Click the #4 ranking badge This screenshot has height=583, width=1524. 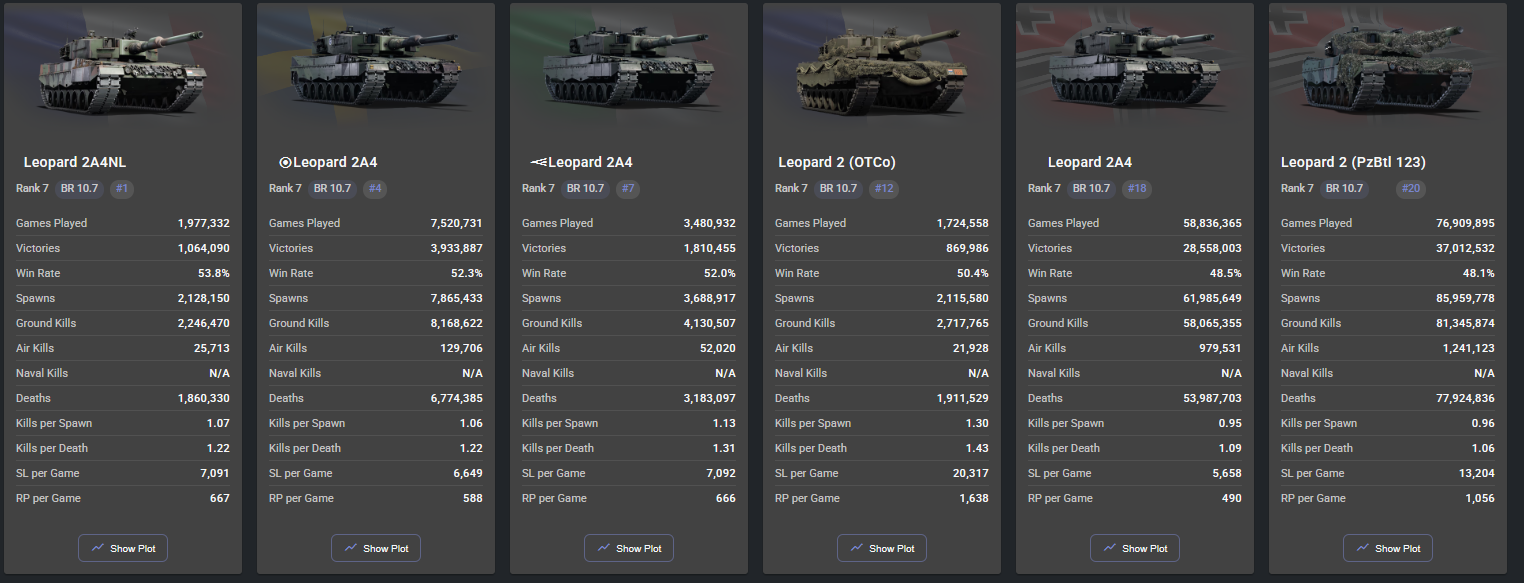tap(375, 188)
